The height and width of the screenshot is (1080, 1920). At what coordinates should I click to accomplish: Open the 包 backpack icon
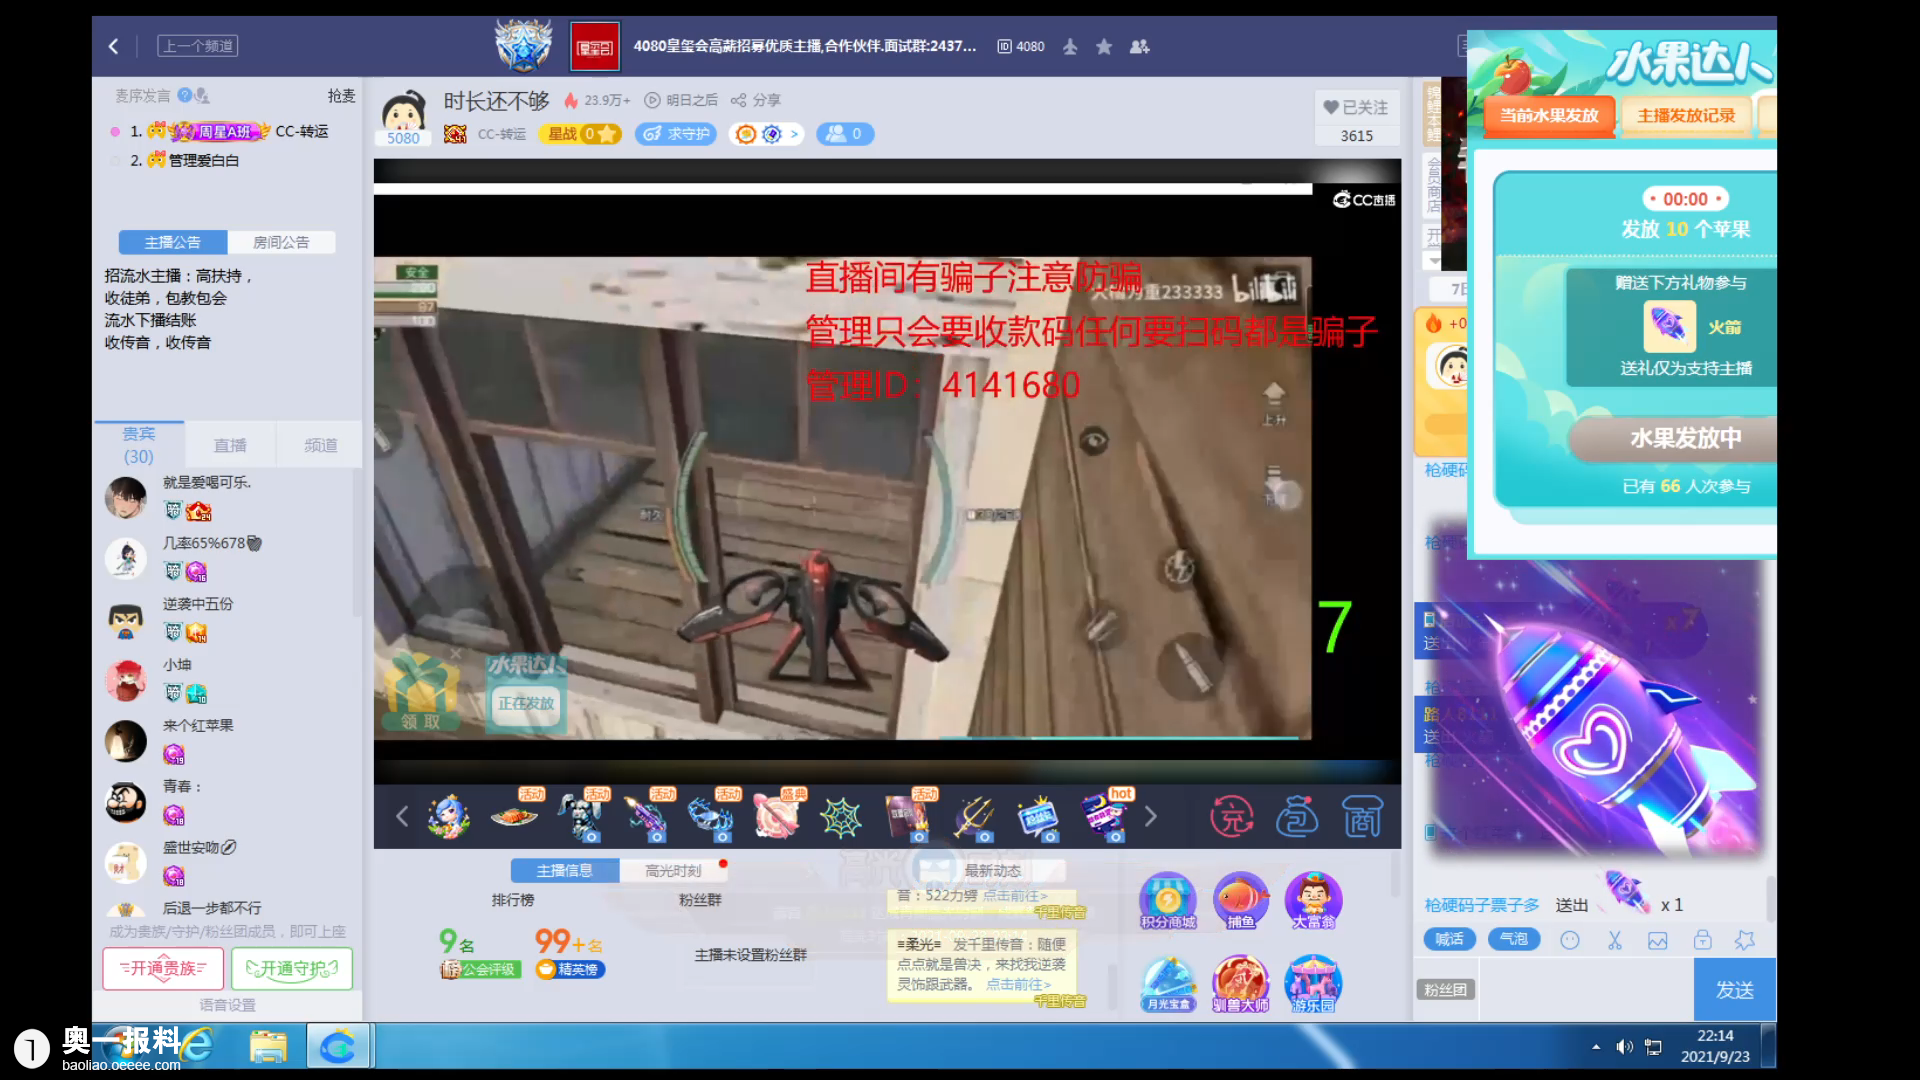1297,817
